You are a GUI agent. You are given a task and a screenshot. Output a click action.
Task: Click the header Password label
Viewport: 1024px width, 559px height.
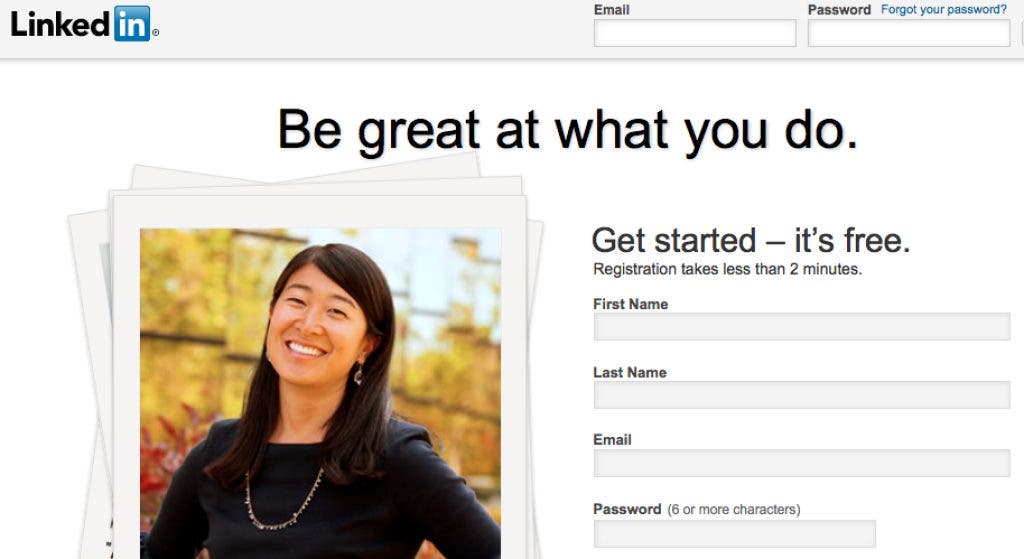tap(839, 10)
